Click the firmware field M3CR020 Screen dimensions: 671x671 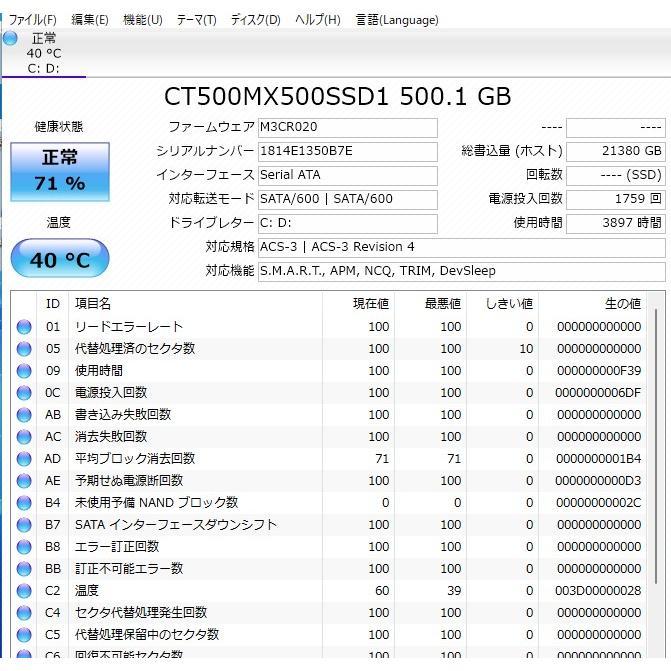click(347, 128)
